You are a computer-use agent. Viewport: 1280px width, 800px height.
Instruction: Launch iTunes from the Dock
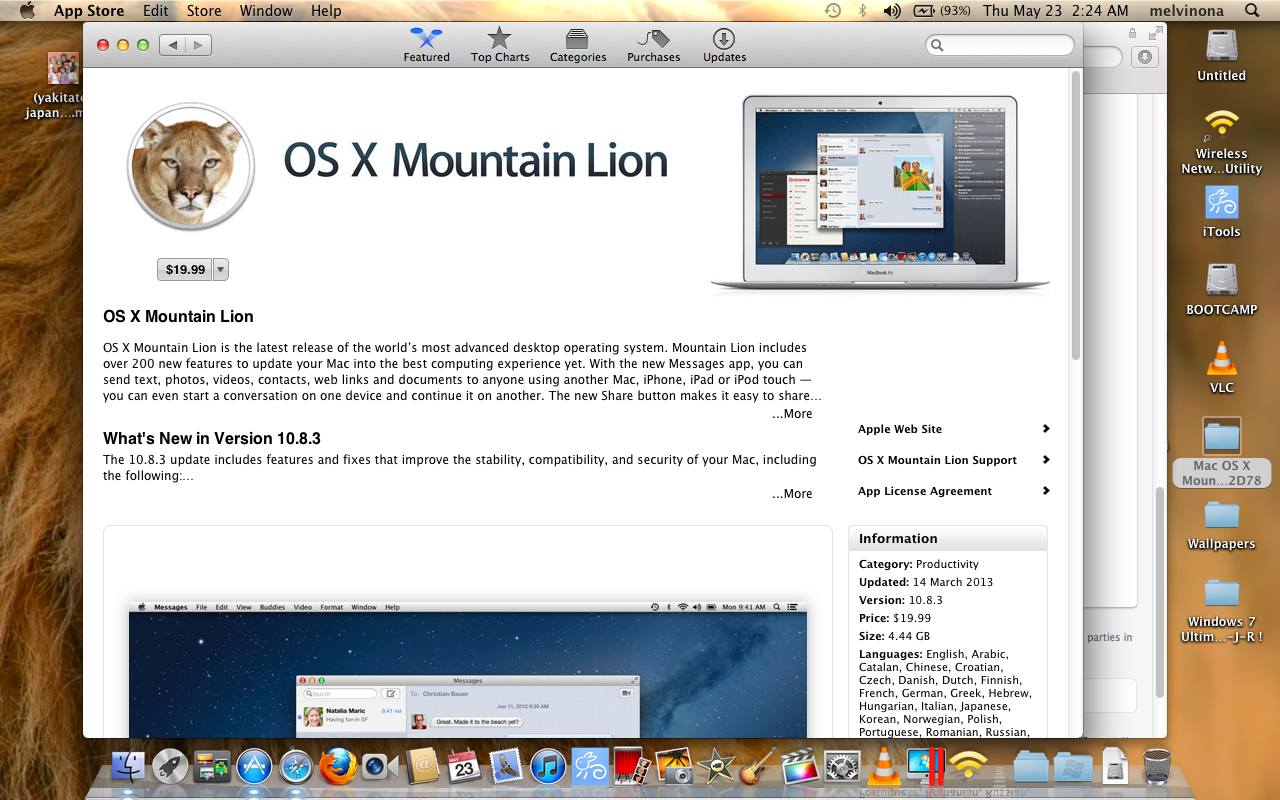(549, 767)
